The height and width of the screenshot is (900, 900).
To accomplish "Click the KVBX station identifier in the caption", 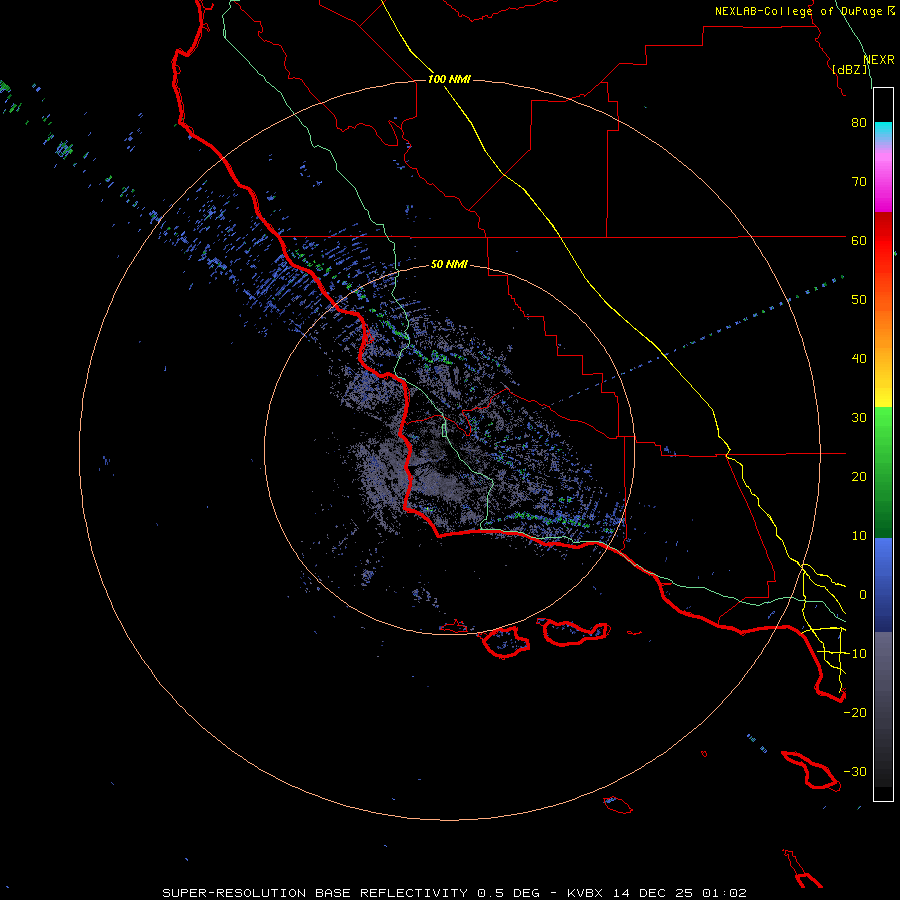I will [587, 893].
